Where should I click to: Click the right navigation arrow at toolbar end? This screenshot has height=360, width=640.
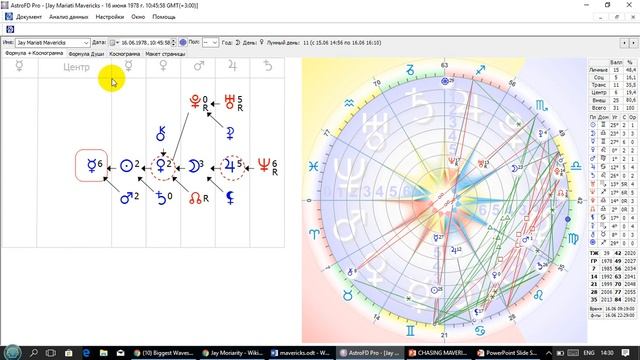click(x=633, y=42)
